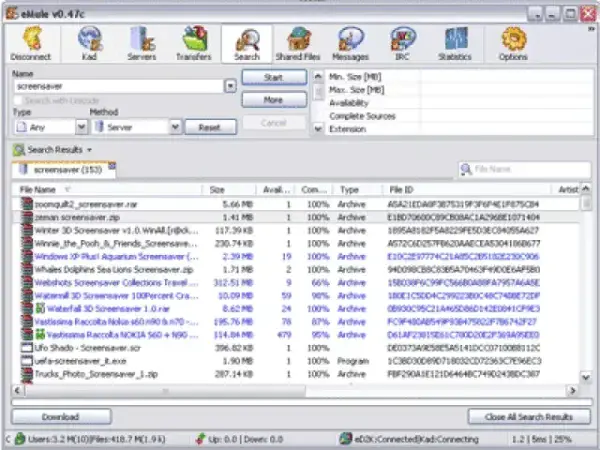Click the Start search button
The image size is (600, 450).
pos(274,77)
